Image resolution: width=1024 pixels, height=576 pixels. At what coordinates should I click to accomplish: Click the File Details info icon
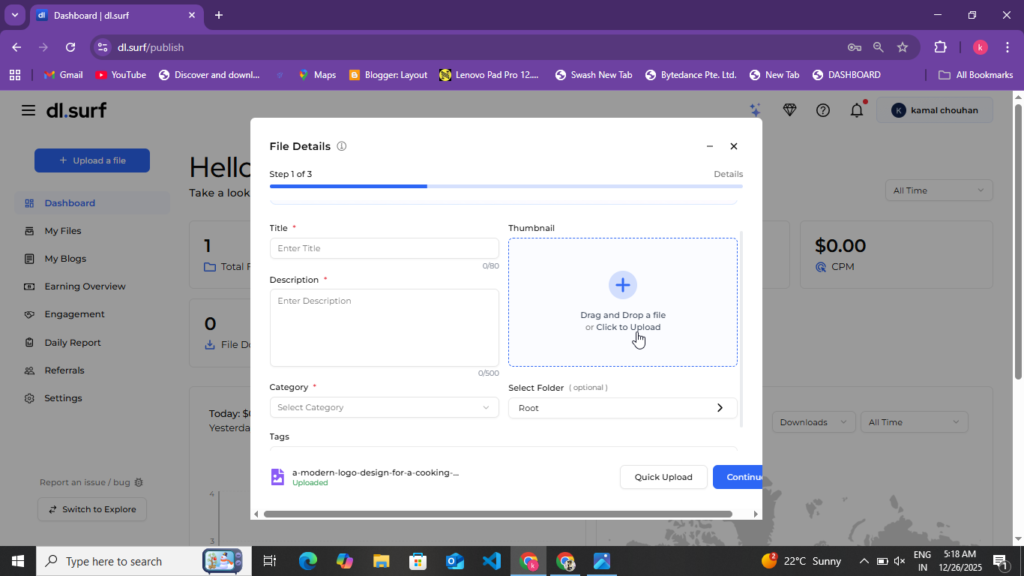[x=341, y=146]
